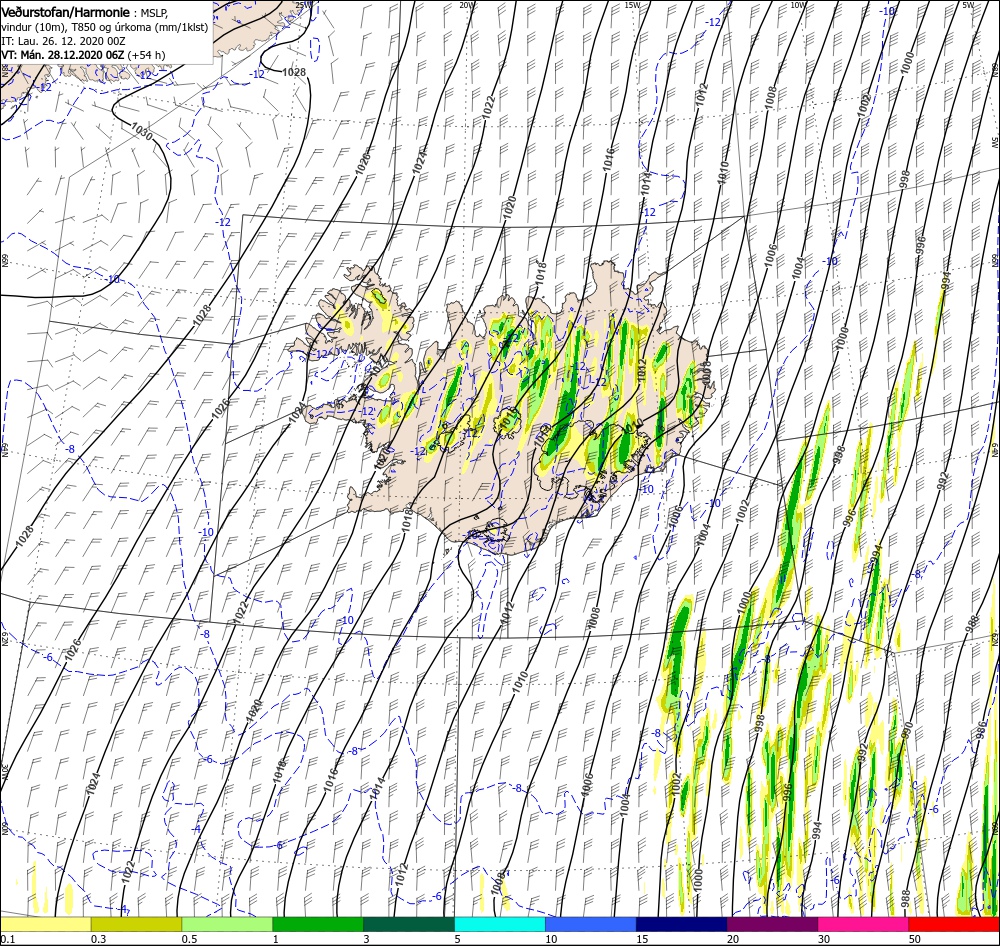
Task: Click the '0.3' legend value label
Action: [98, 939]
